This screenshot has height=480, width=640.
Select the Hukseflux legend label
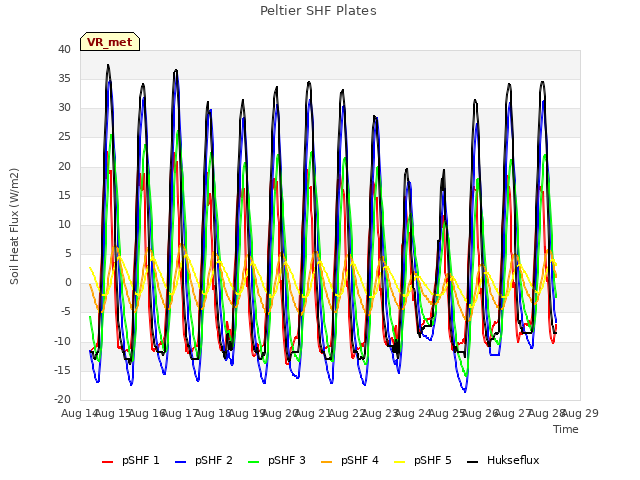coord(513,460)
